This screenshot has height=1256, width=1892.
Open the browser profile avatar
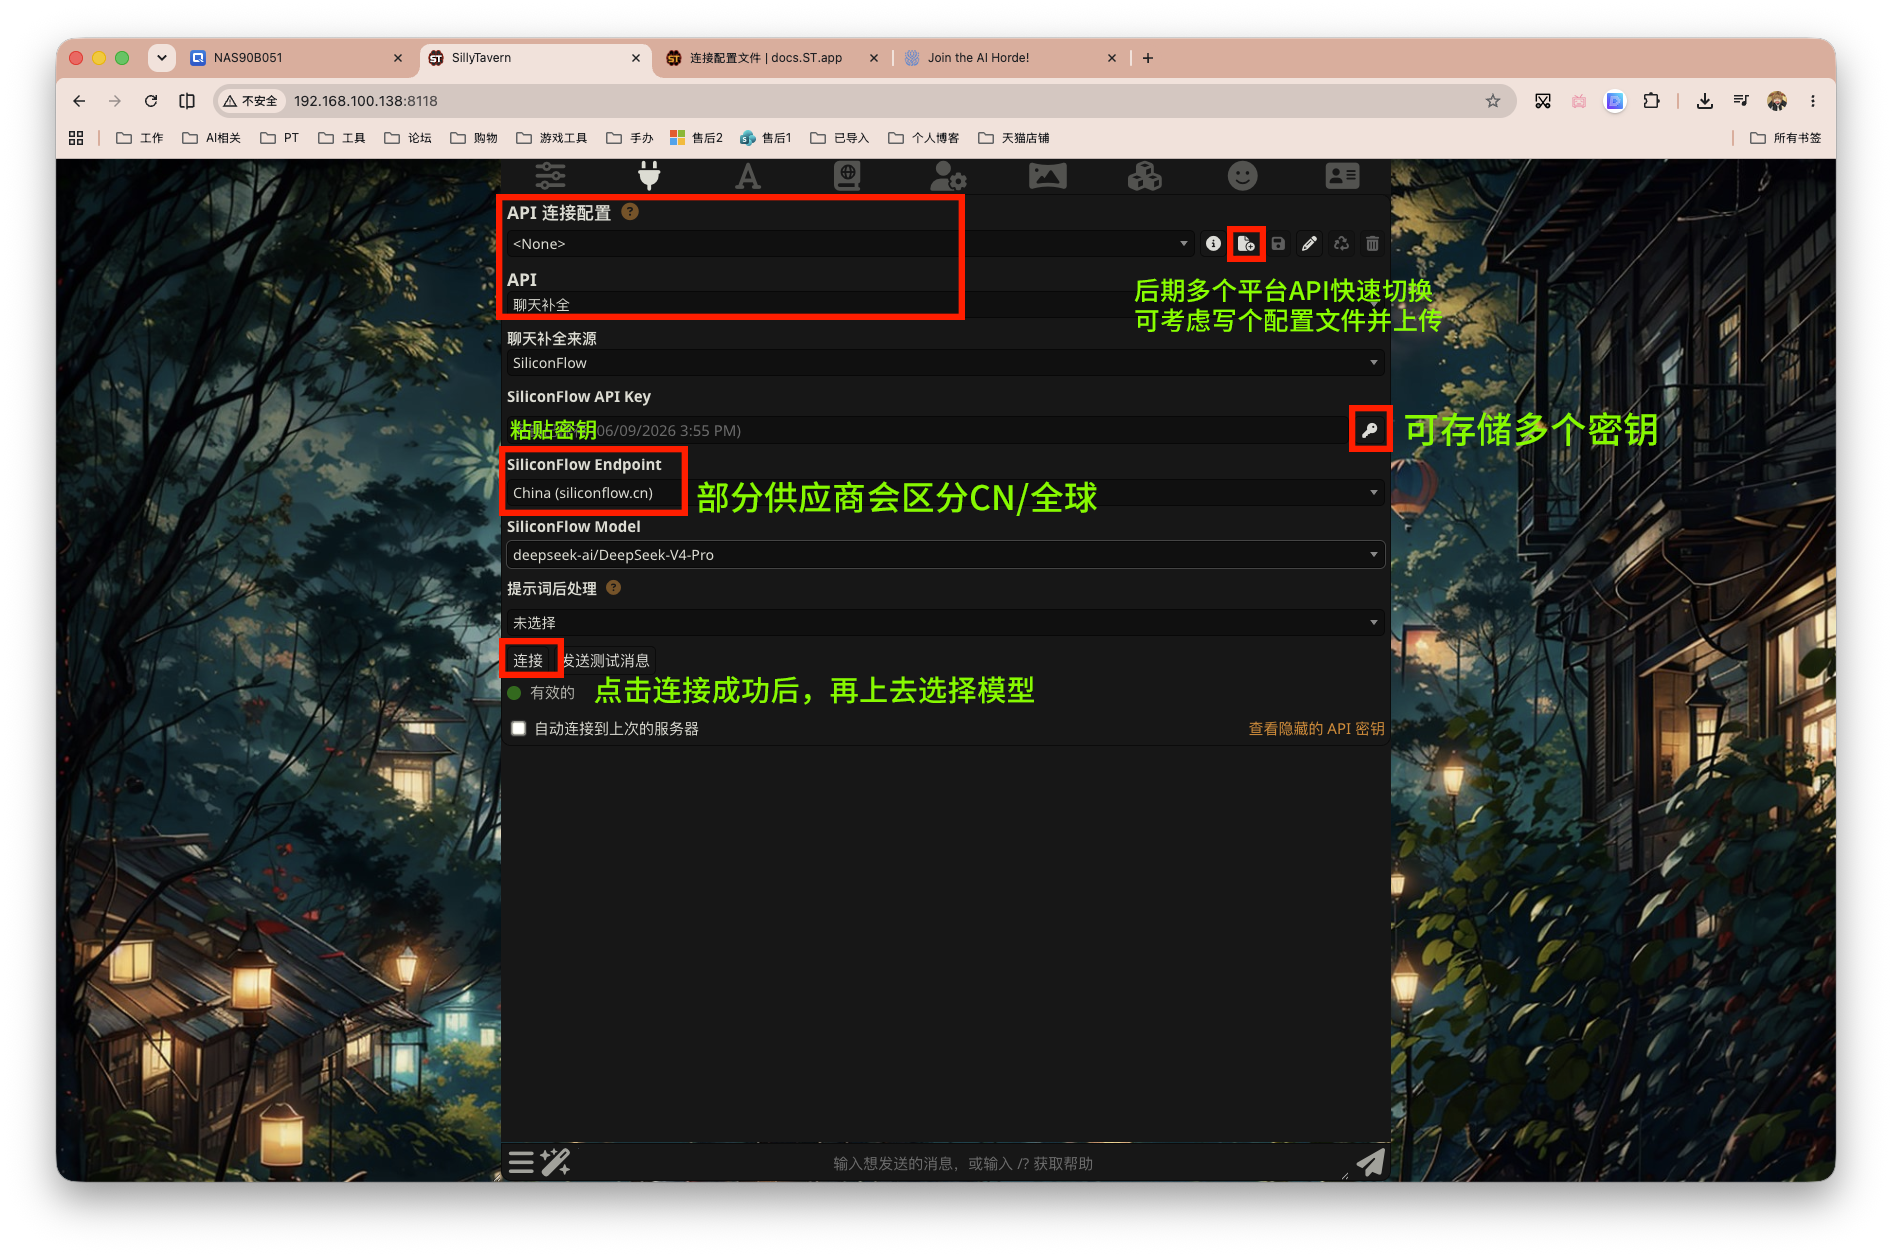(x=1777, y=101)
